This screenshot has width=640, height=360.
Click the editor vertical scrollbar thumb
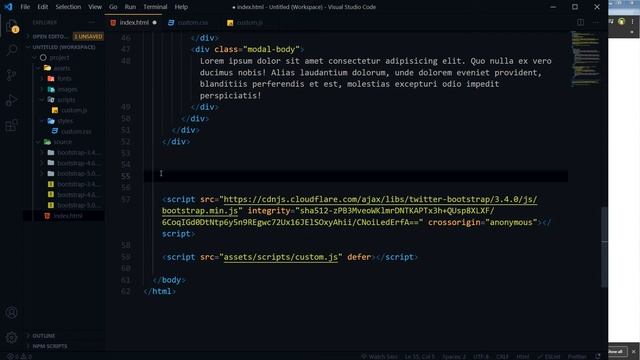pos(604,247)
